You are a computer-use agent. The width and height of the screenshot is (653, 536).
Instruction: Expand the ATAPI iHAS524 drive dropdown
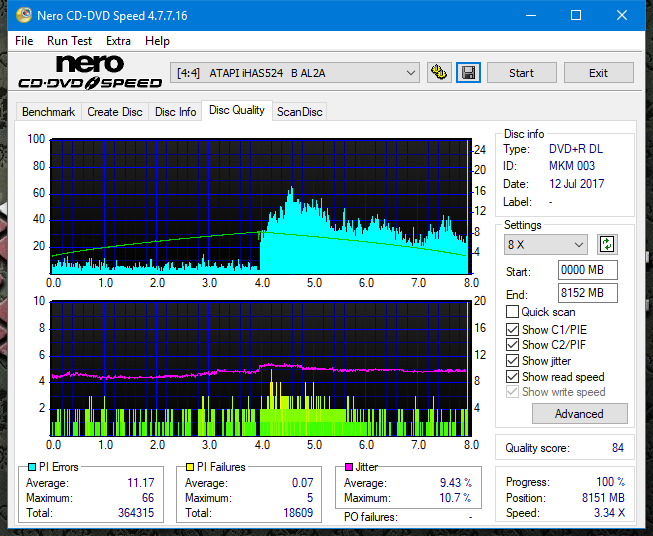(x=295, y=73)
